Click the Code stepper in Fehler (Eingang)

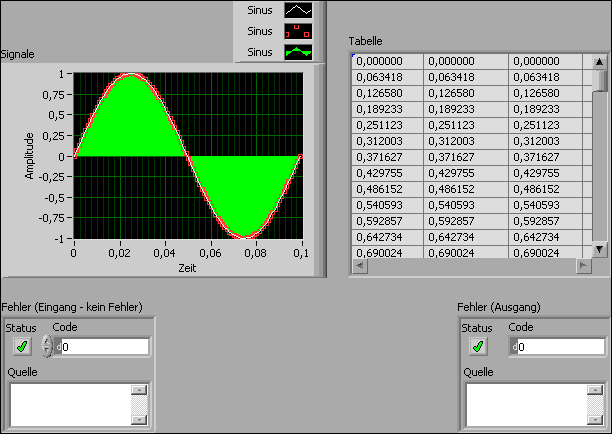pyautogui.click(x=47, y=346)
